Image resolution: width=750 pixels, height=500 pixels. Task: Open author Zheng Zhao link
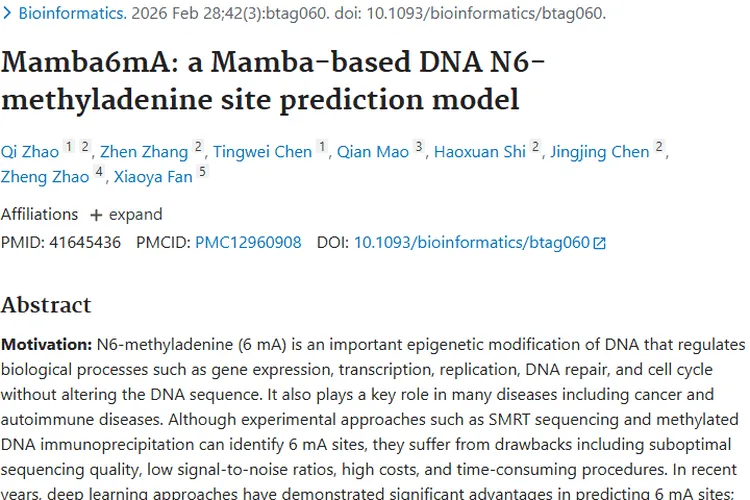45,177
